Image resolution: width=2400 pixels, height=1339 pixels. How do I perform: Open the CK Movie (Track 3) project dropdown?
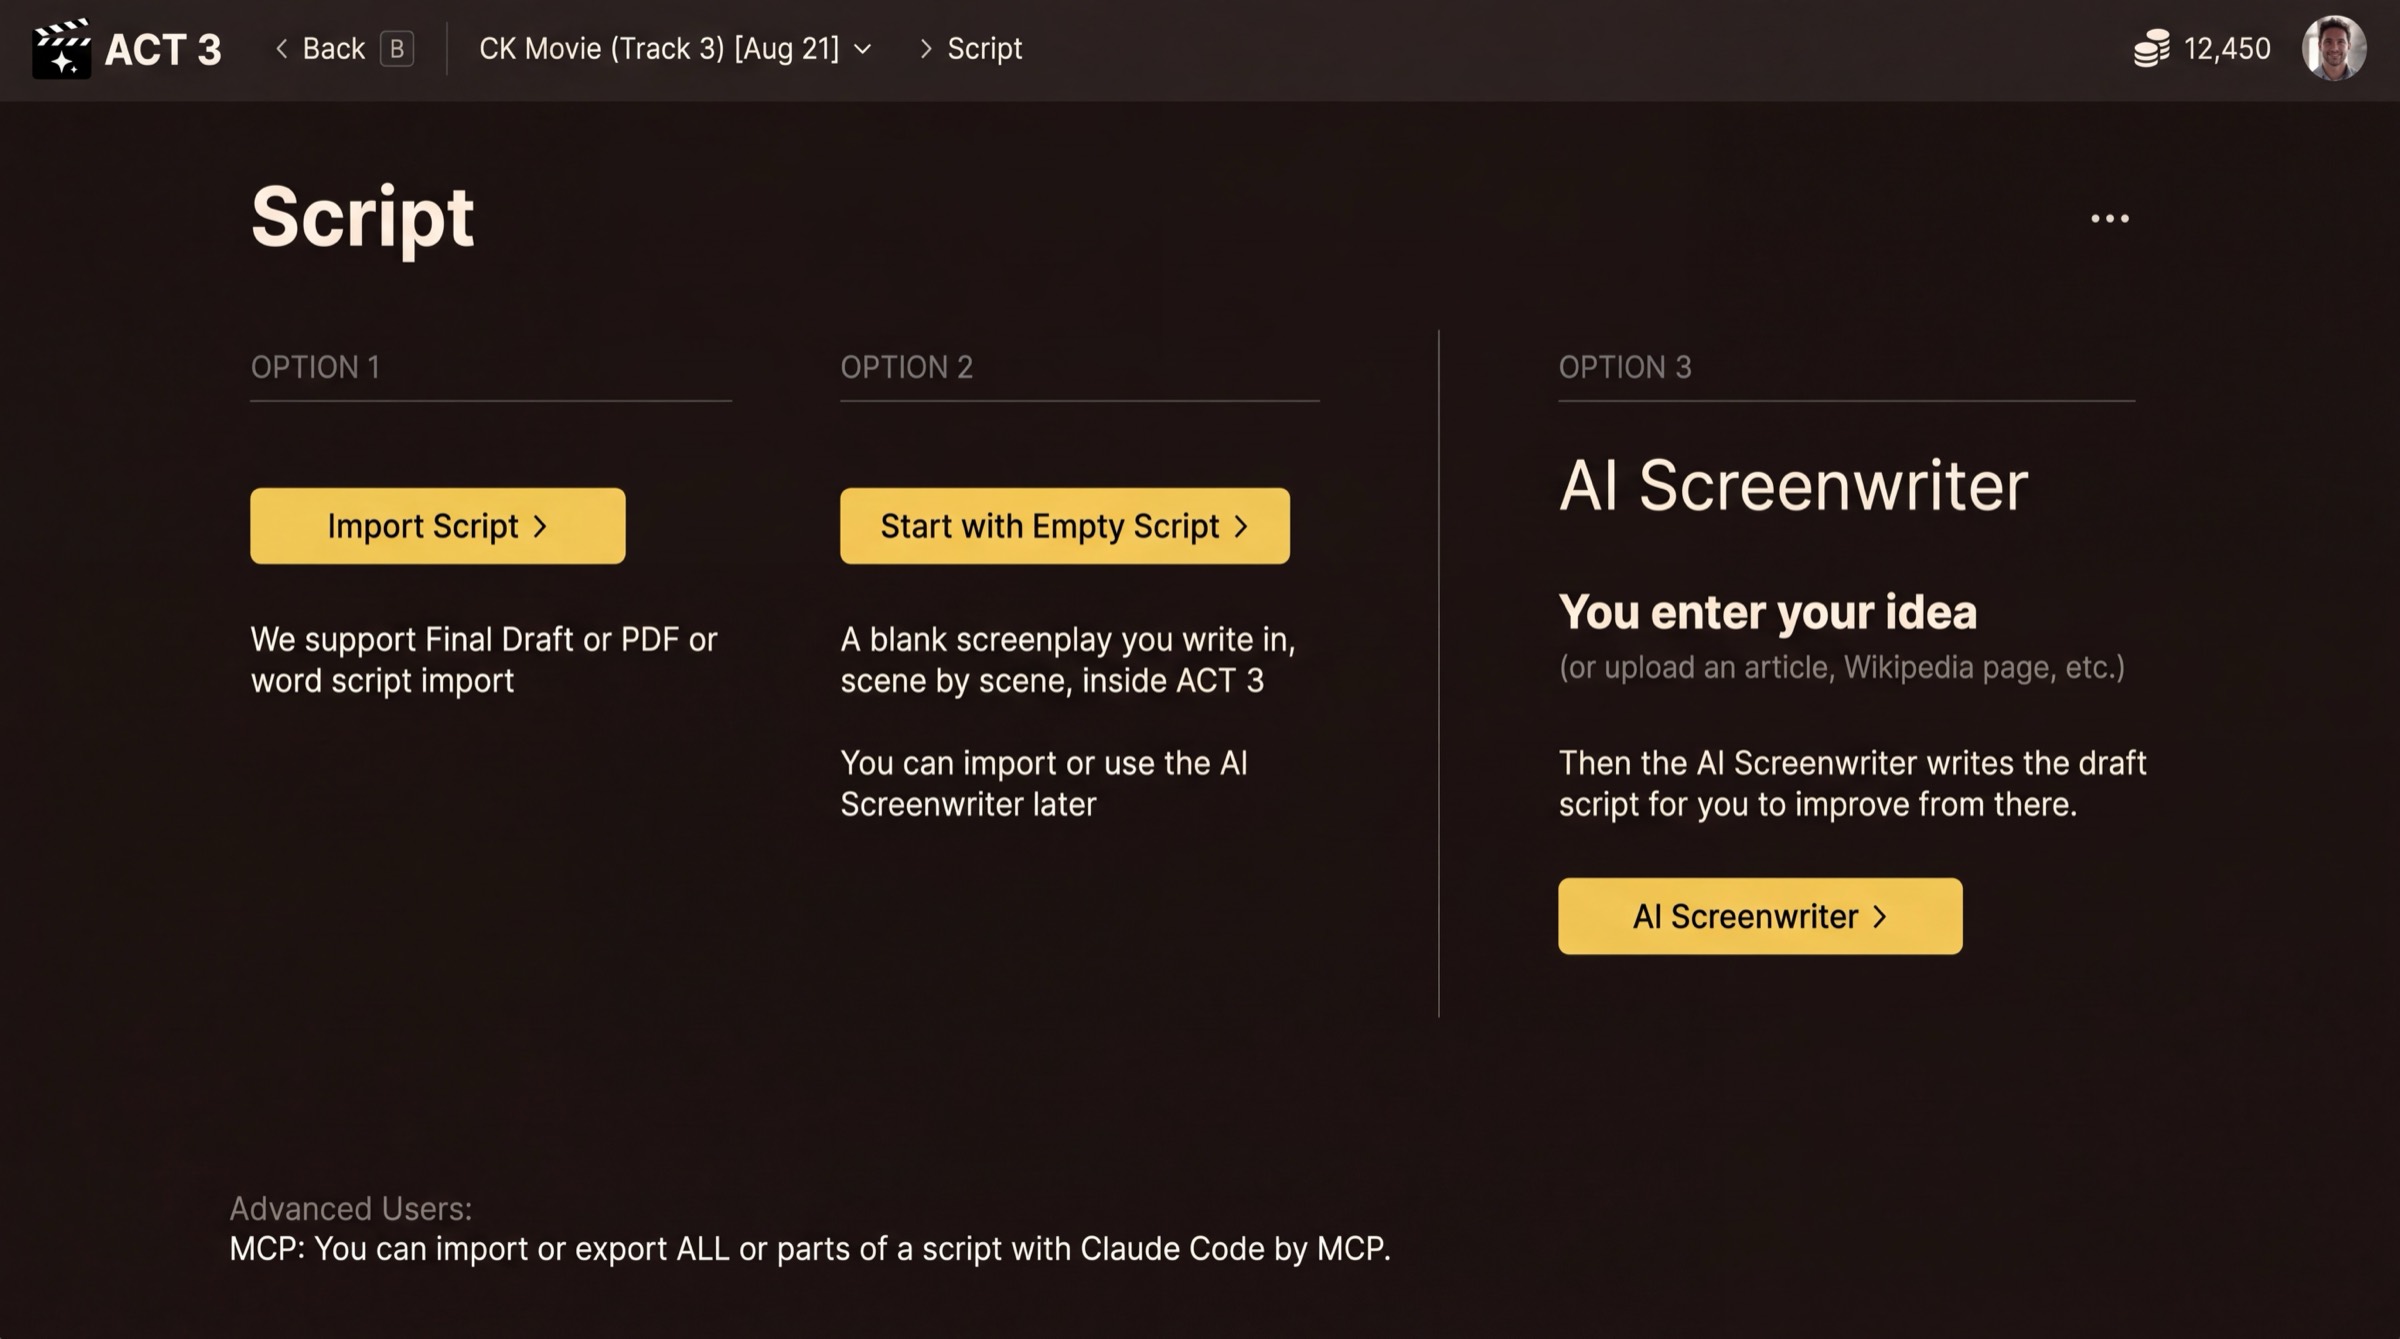(675, 48)
